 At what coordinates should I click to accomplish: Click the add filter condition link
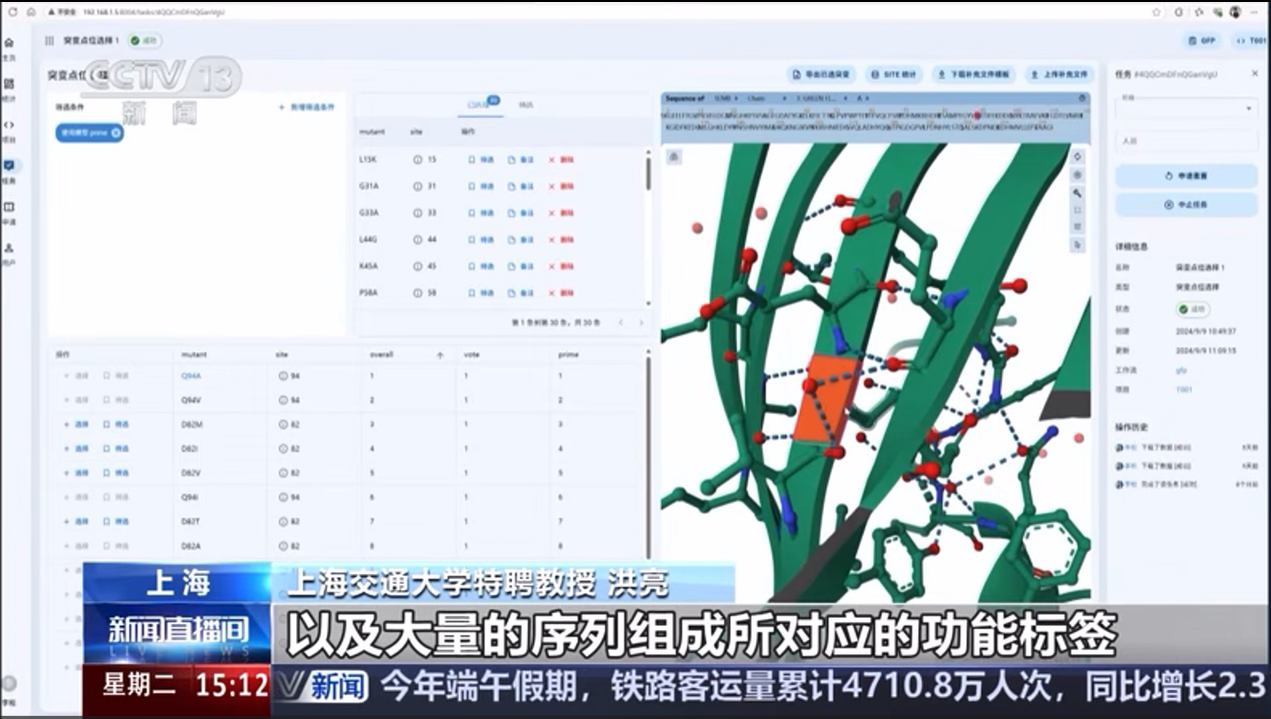(x=307, y=106)
